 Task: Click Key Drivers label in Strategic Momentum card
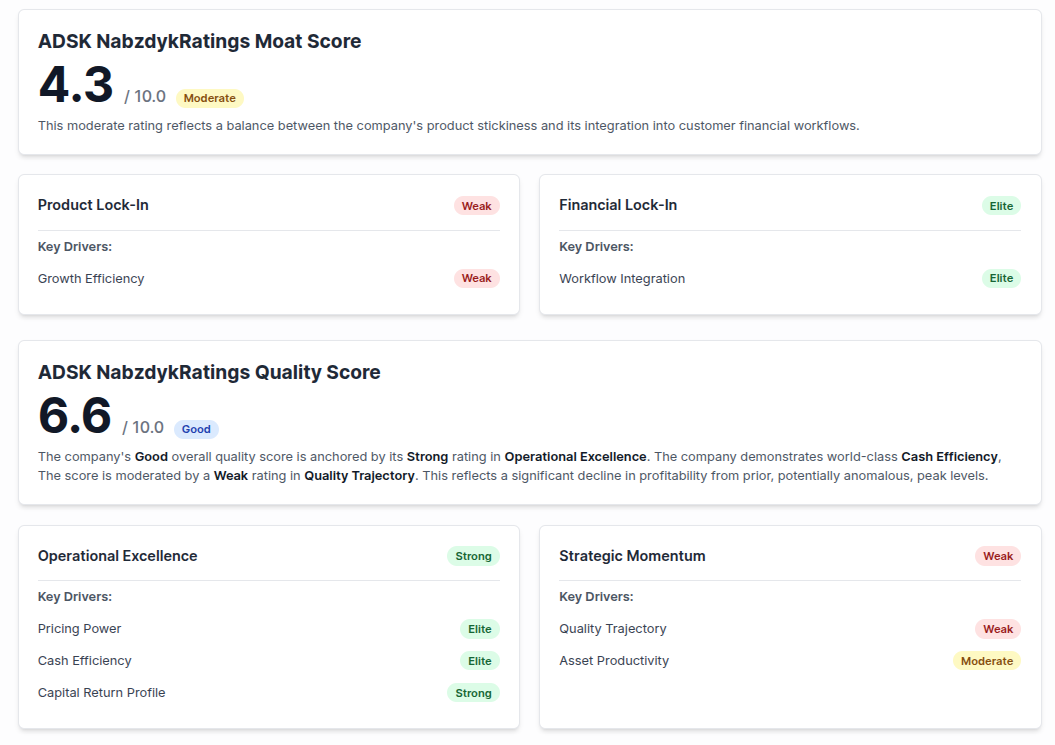pos(596,597)
